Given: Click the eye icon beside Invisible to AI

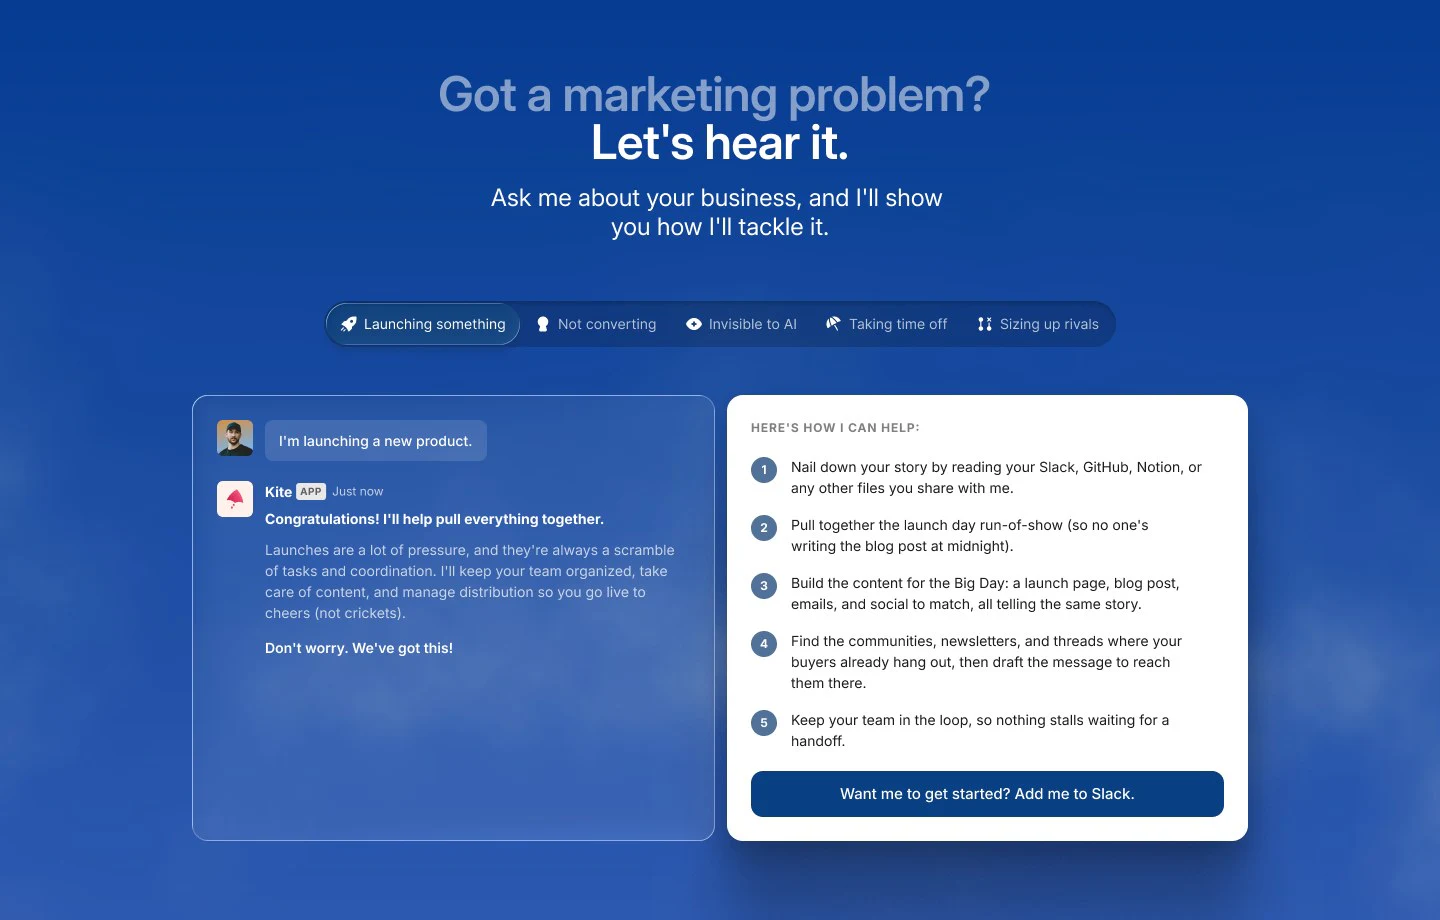Looking at the screenshot, I should (694, 324).
